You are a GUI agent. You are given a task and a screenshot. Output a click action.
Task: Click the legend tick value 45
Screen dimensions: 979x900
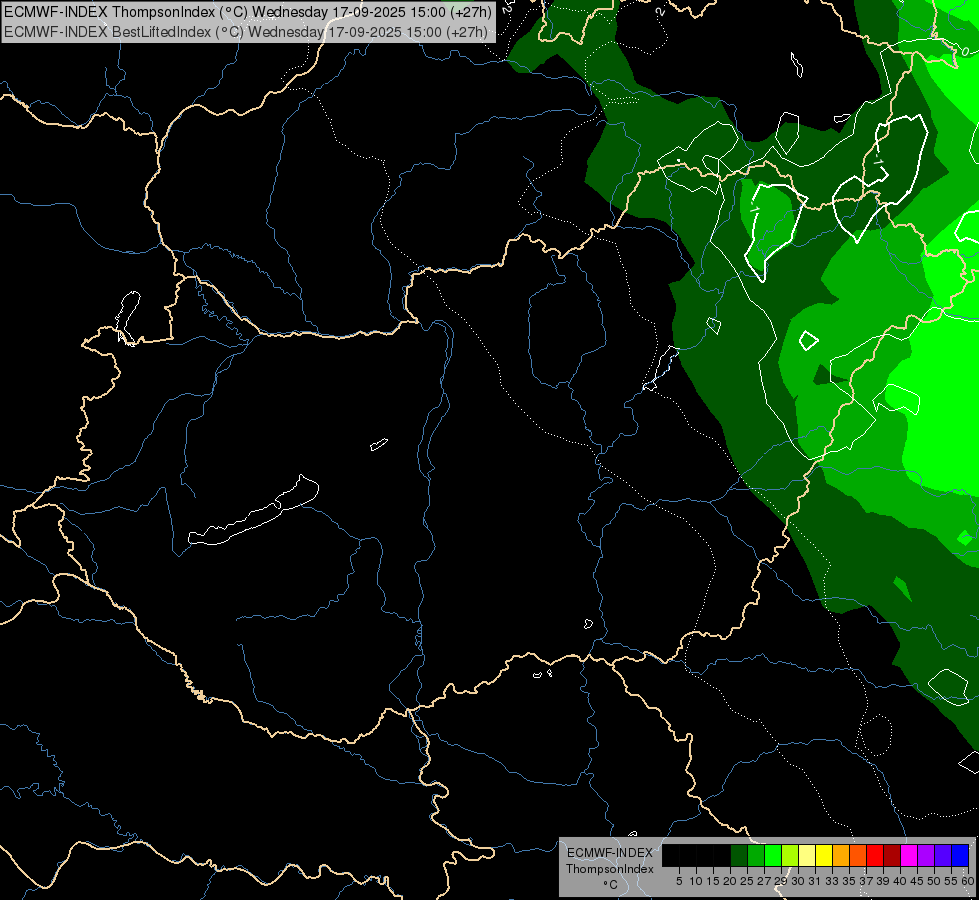click(x=917, y=881)
